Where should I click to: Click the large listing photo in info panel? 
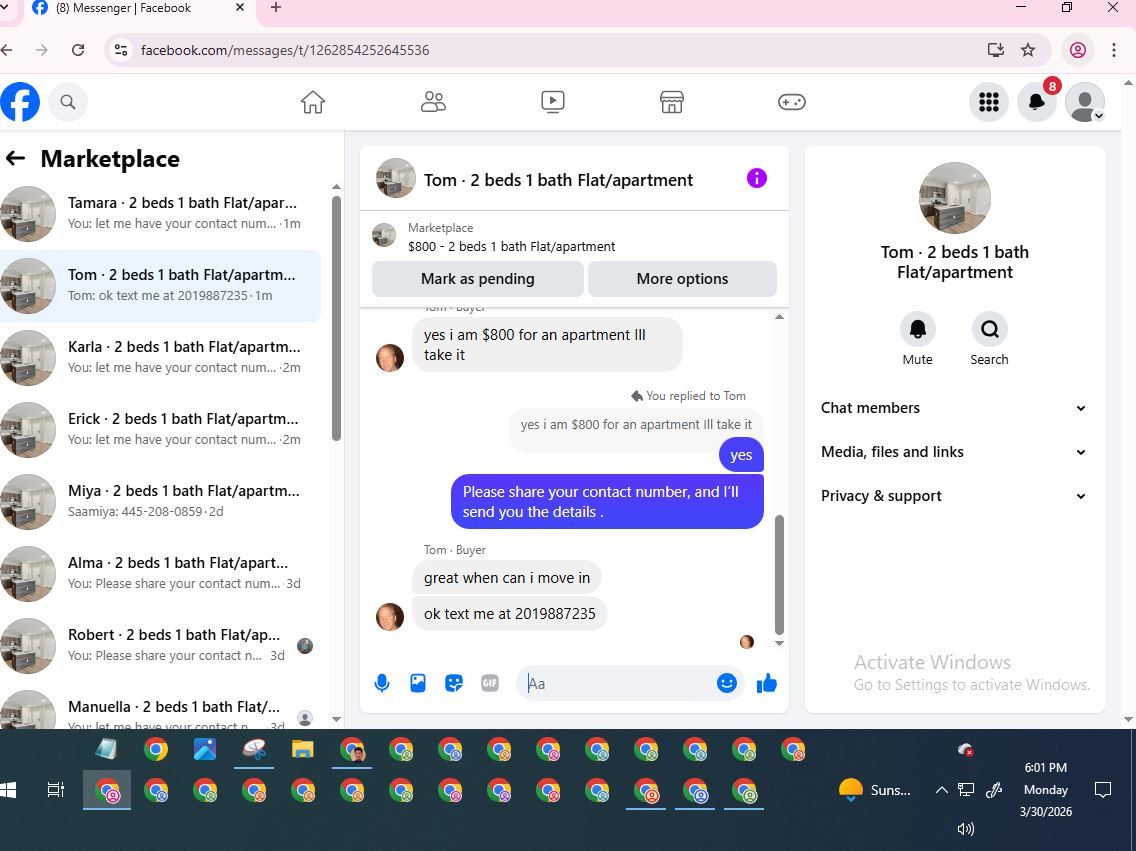[x=954, y=198]
